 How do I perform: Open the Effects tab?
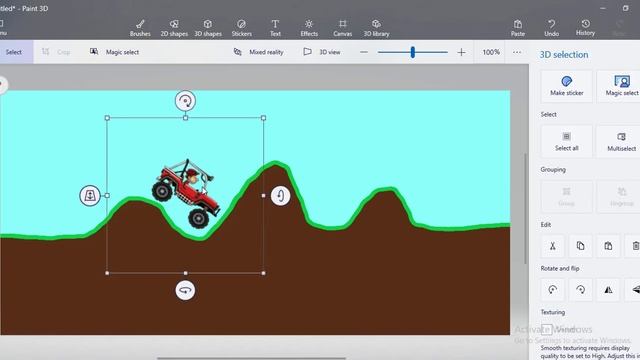coord(309,28)
